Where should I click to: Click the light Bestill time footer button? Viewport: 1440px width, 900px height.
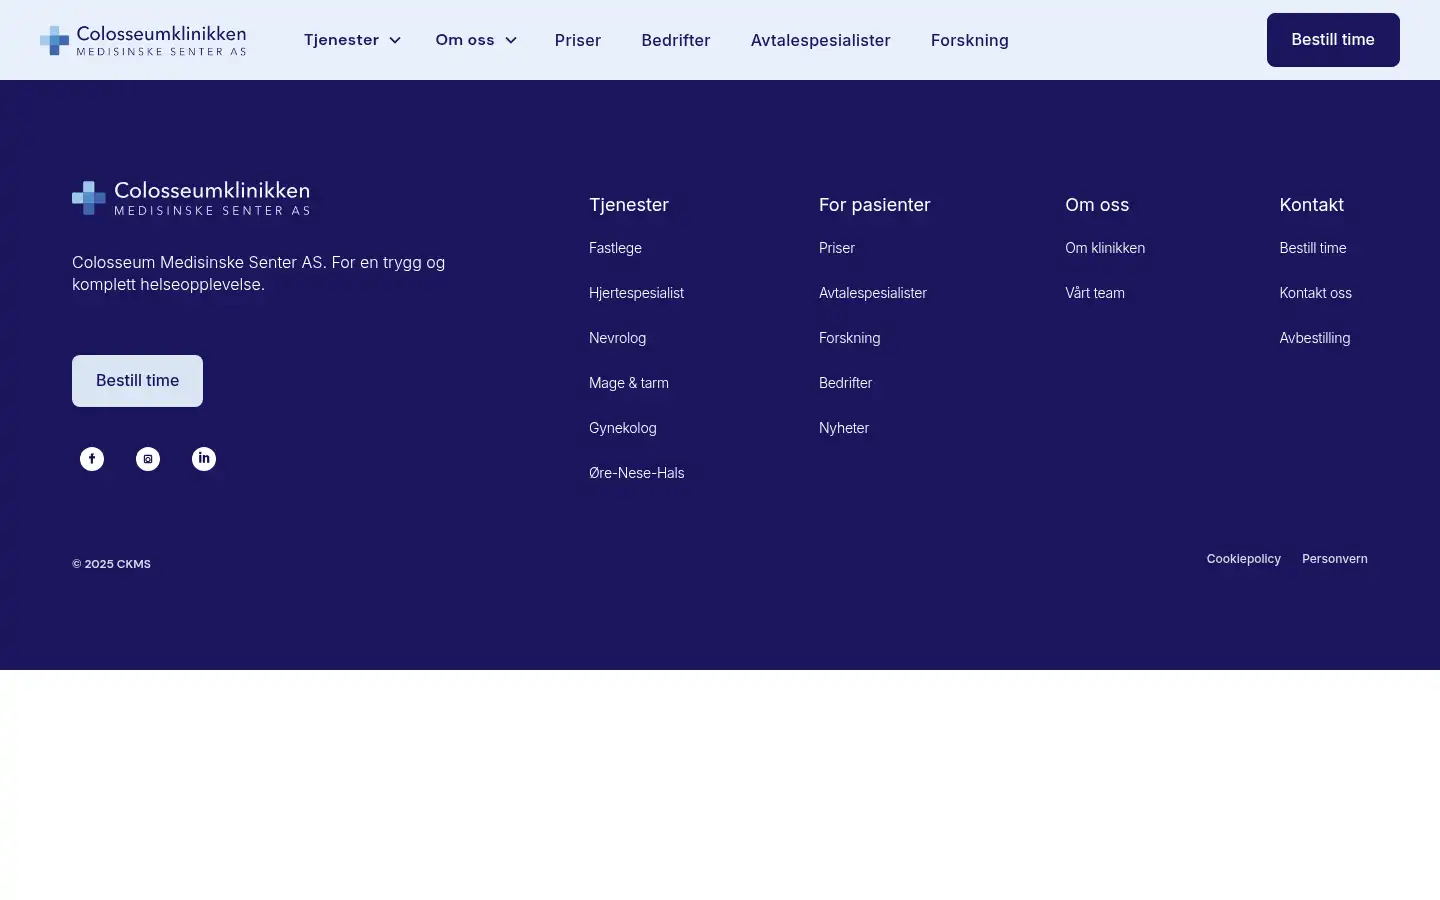coord(137,381)
